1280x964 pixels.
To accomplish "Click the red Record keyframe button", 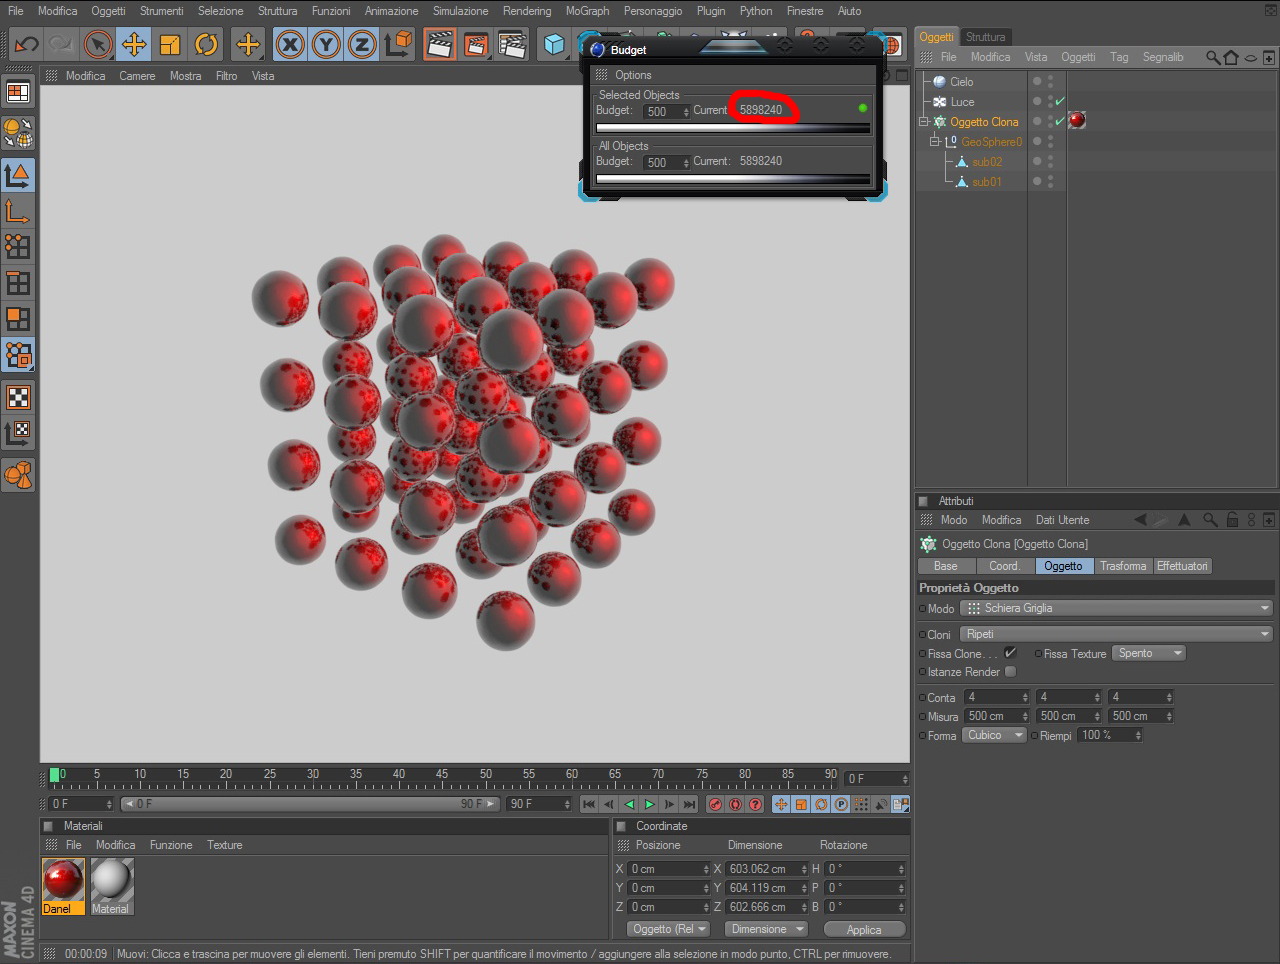I will 715,804.
